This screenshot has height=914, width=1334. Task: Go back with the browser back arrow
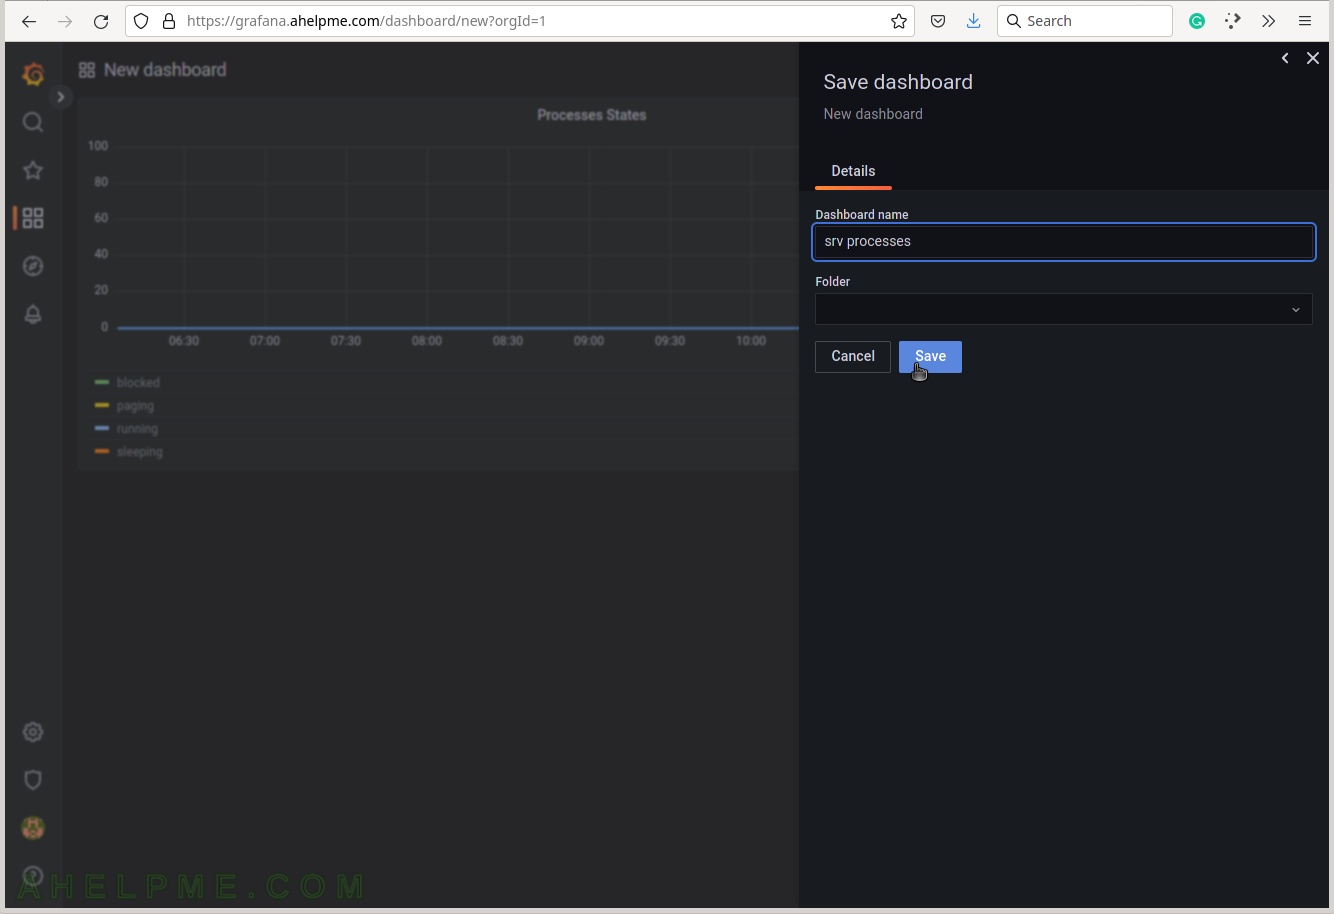[29, 21]
